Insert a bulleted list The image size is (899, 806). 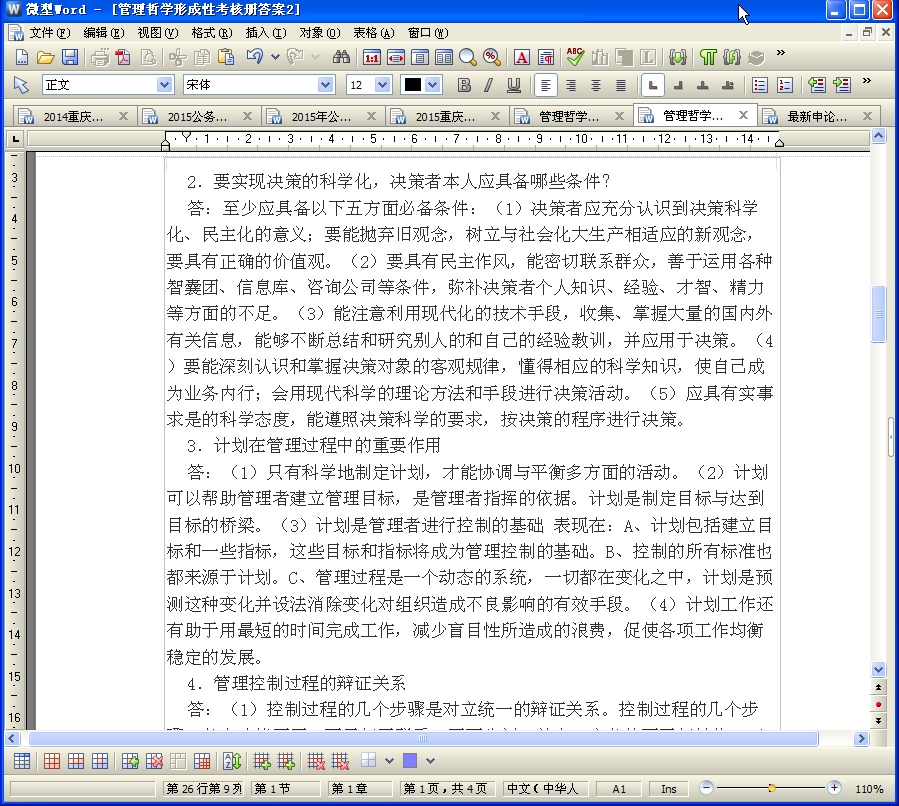(x=760, y=85)
